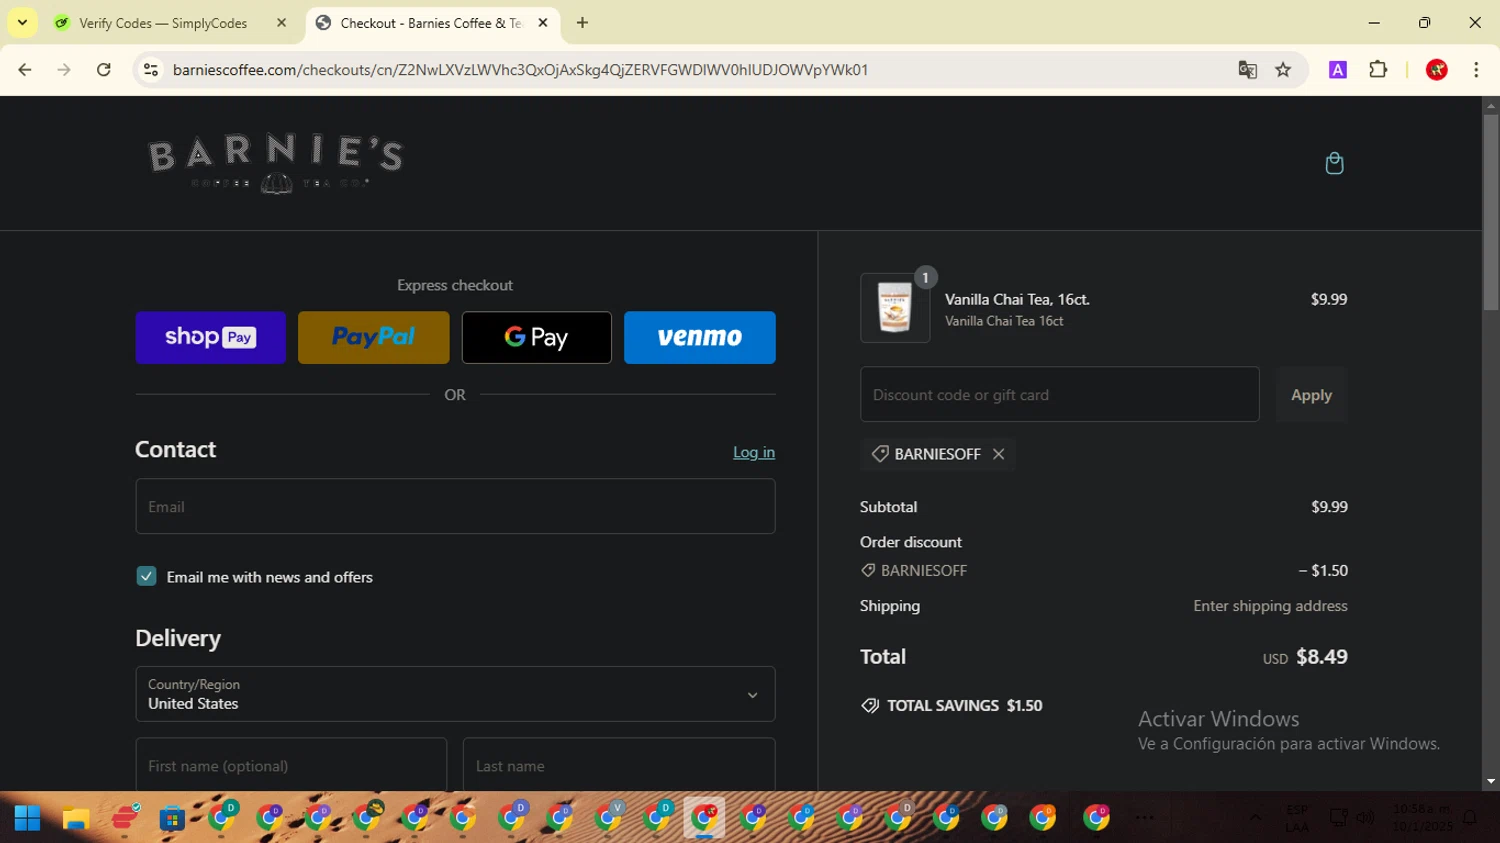This screenshot has height=843, width=1500.
Task: Translate this page icon
Action: click(x=1247, y=70)
